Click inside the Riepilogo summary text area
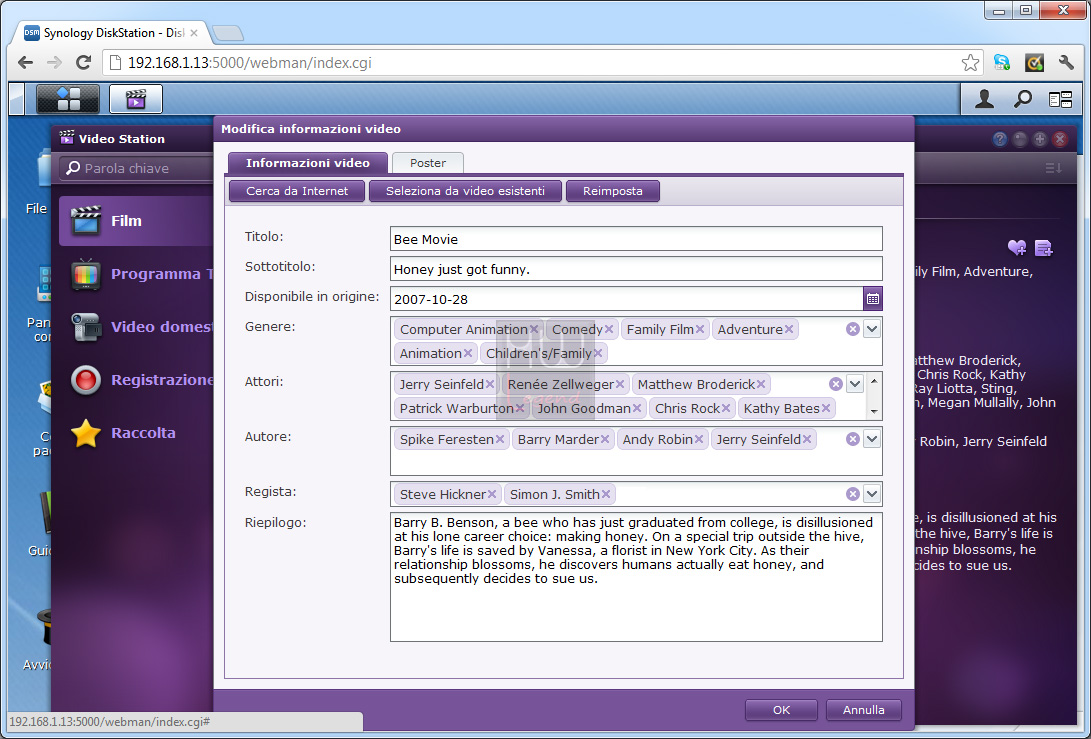This screenshot has width=1091, height=739. [636, 577]
